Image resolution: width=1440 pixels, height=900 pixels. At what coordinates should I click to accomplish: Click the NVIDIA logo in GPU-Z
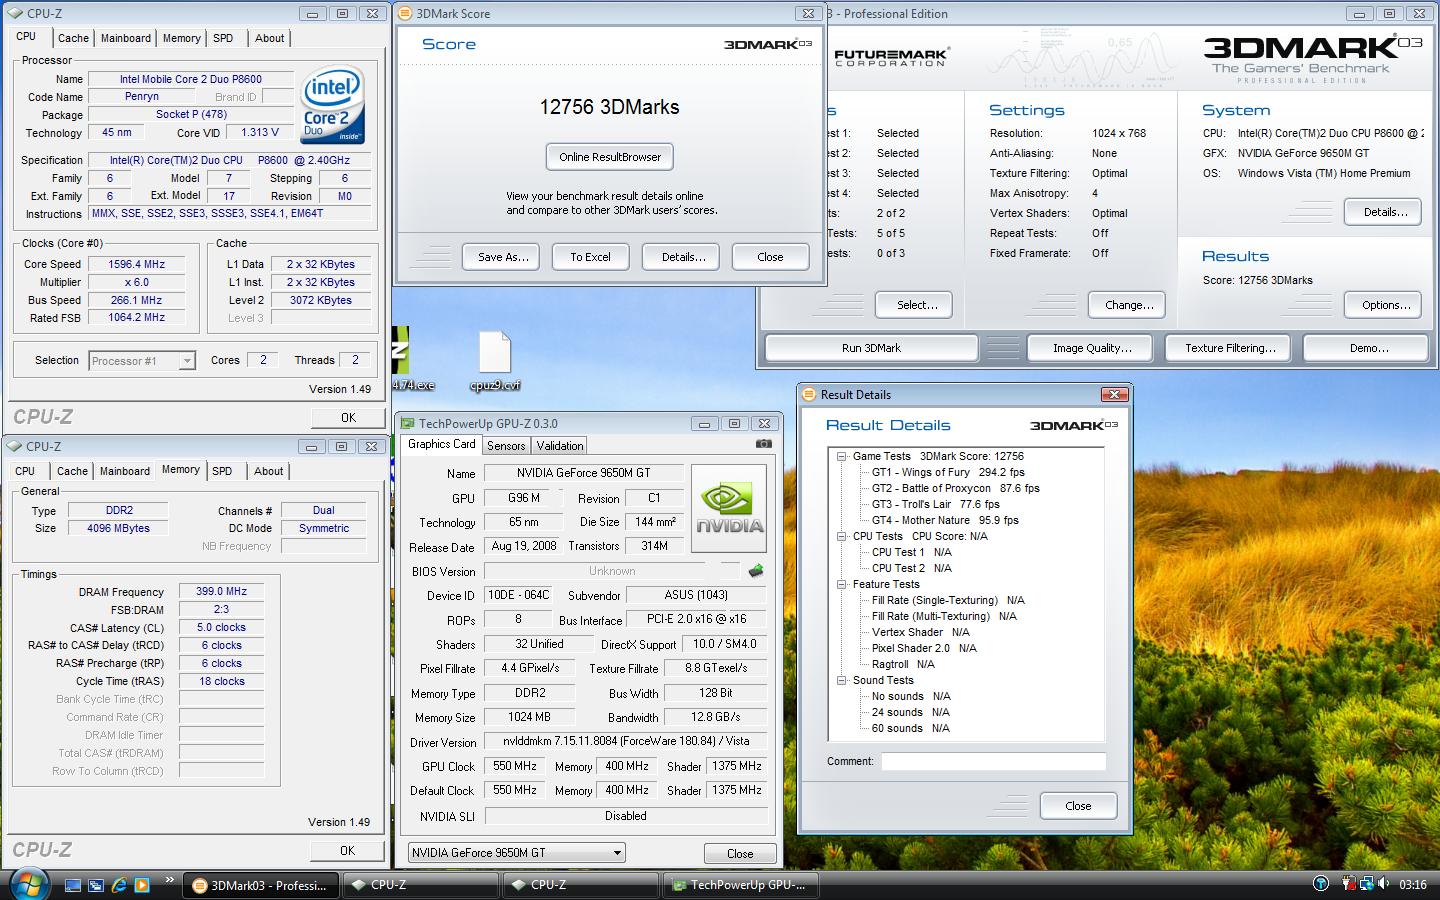tap(729, 508)
